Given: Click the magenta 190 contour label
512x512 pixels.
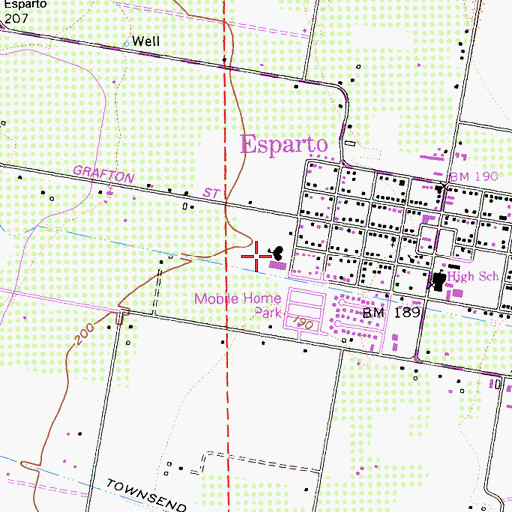Looking at the screenshot, I should click(303, 323).
